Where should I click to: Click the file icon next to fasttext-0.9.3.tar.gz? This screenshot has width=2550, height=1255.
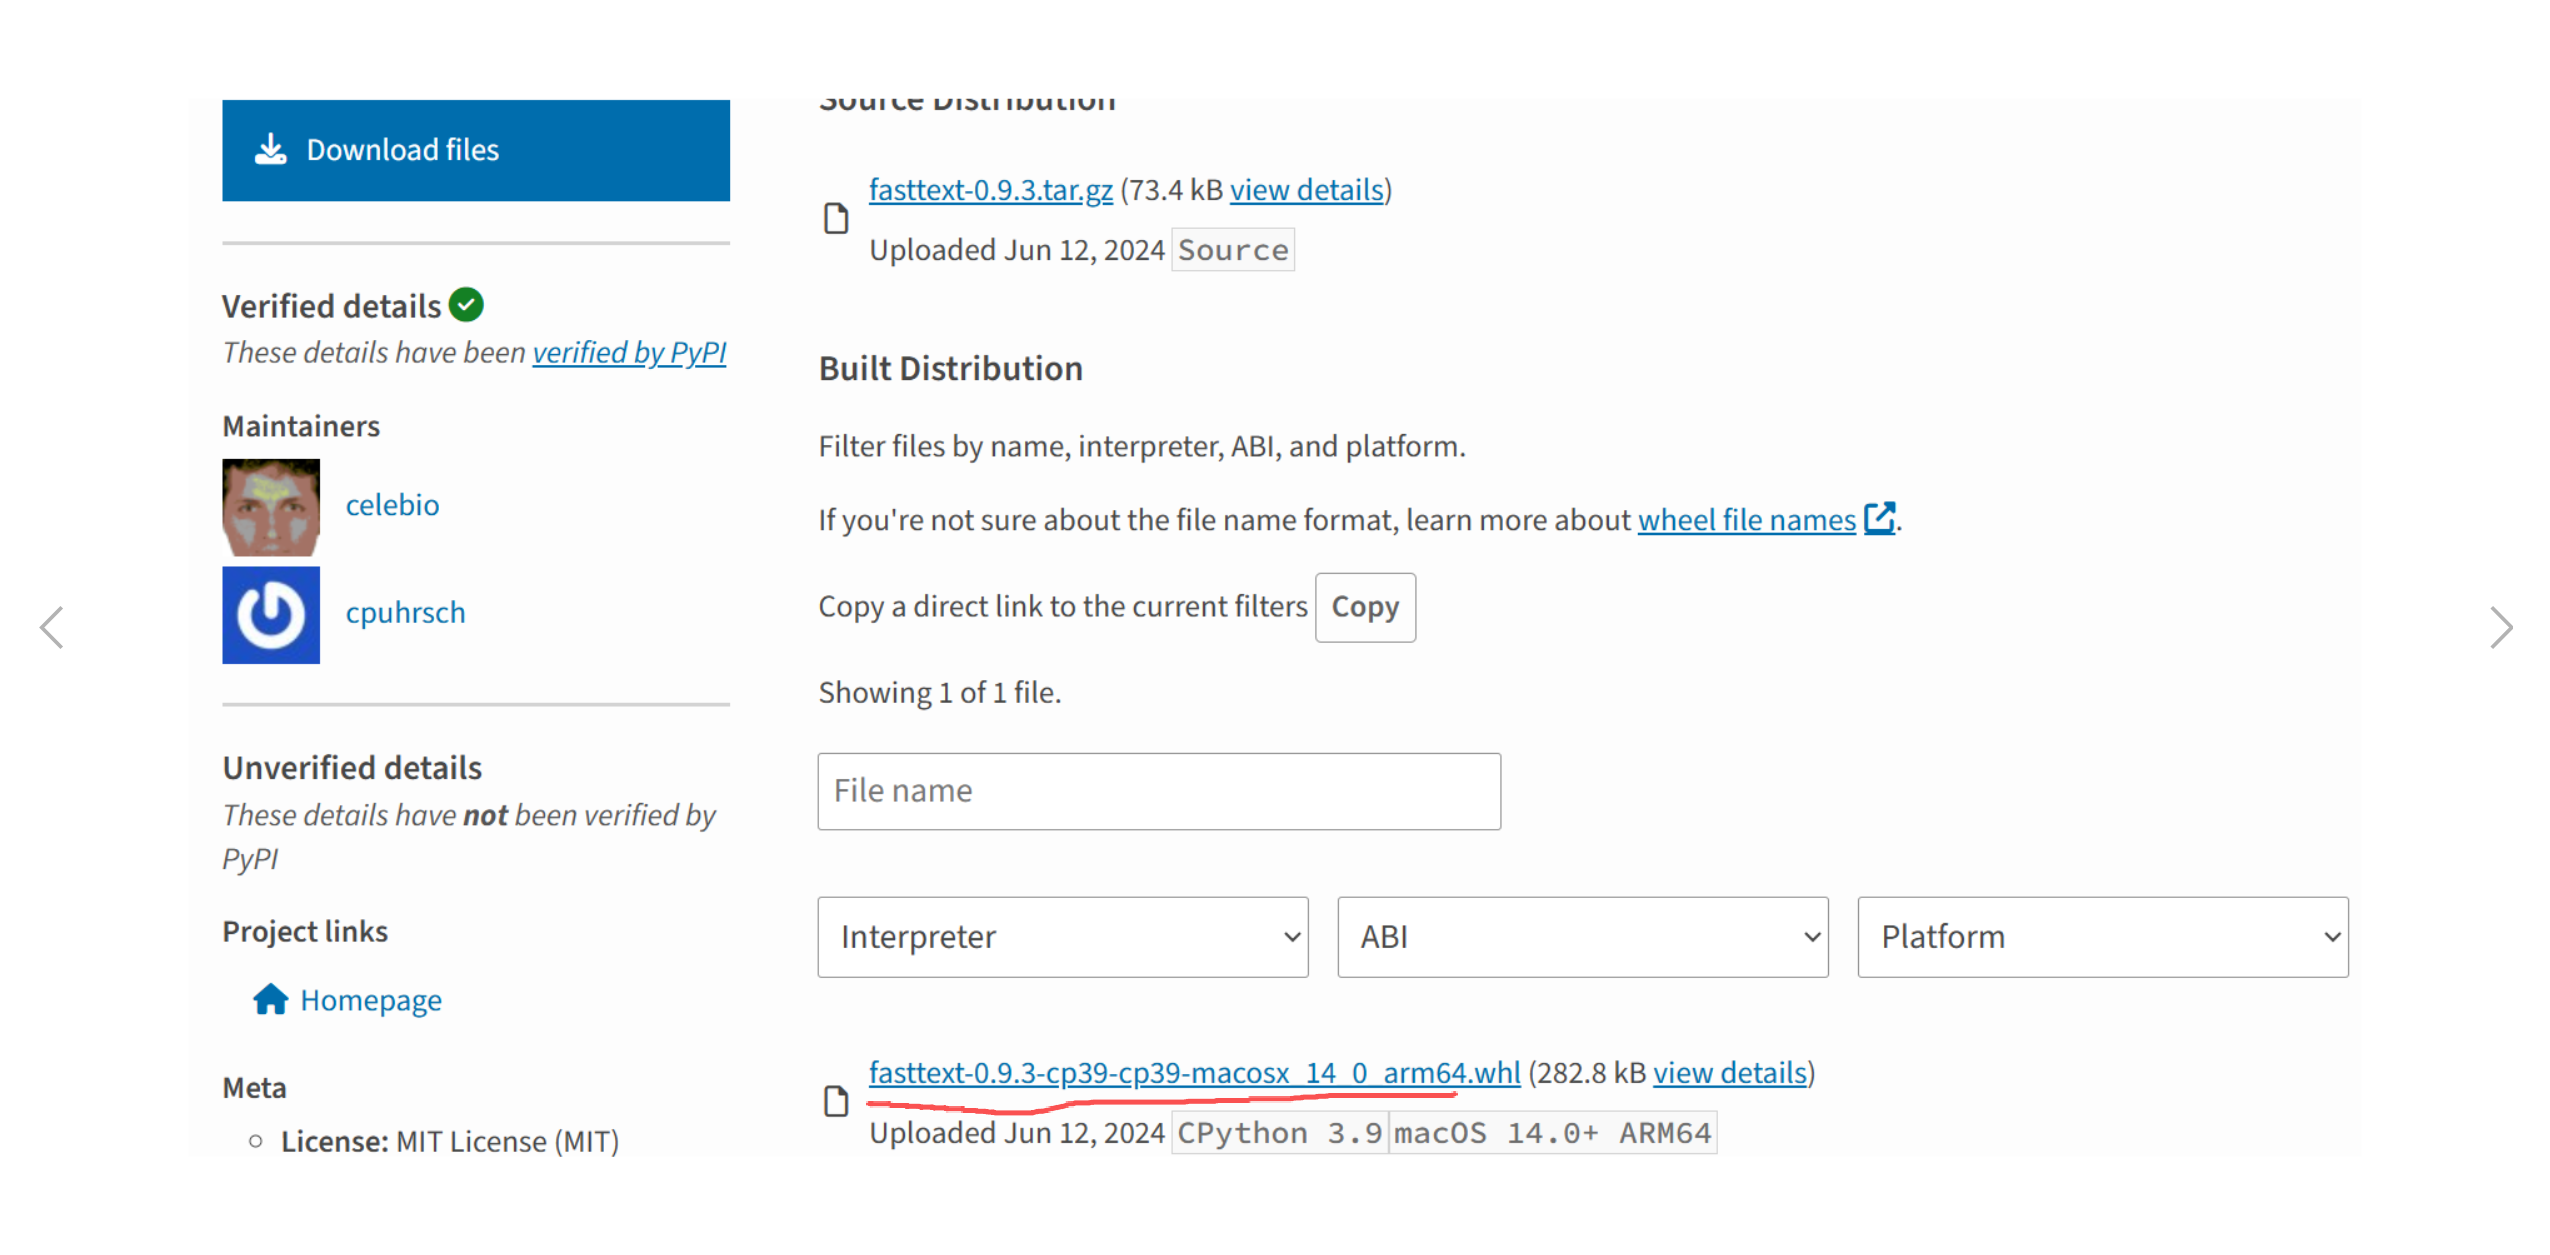pos(835,218)
